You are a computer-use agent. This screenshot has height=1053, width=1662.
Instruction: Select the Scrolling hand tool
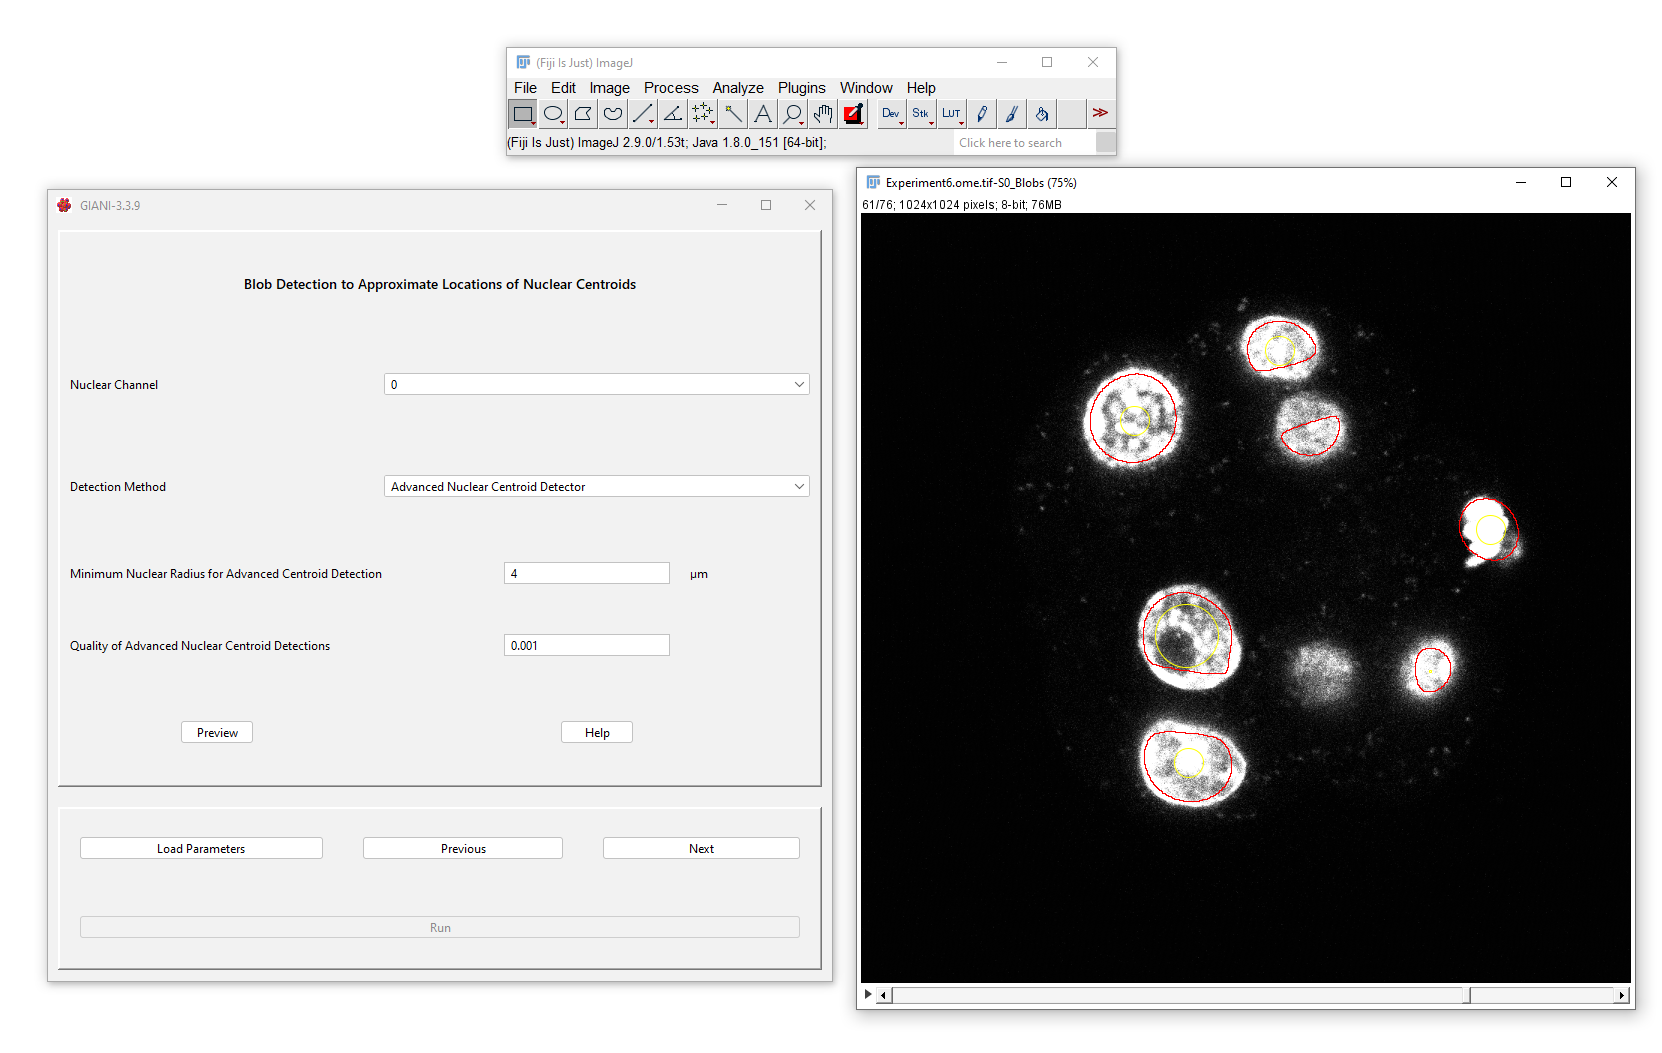click(823, 114)
